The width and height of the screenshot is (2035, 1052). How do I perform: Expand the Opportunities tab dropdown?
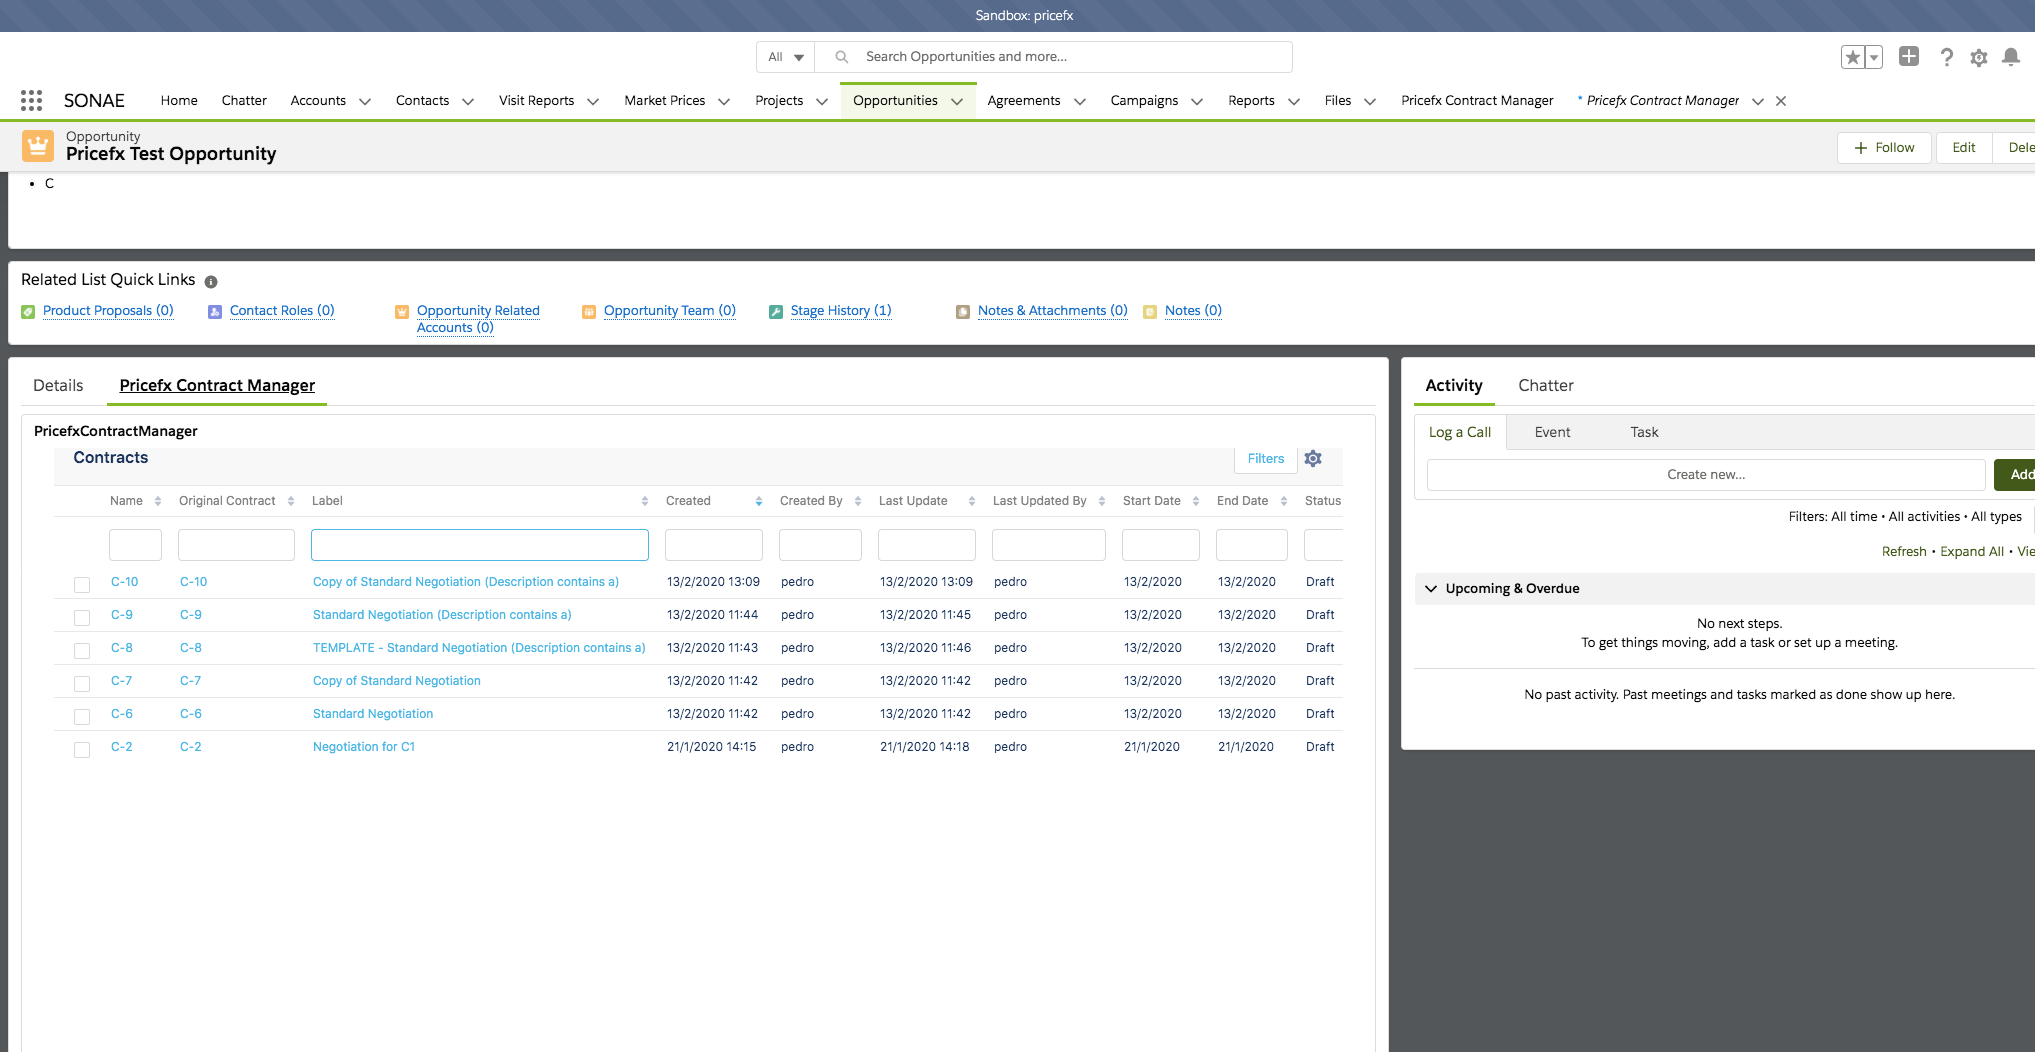click(x=955, y=100)
